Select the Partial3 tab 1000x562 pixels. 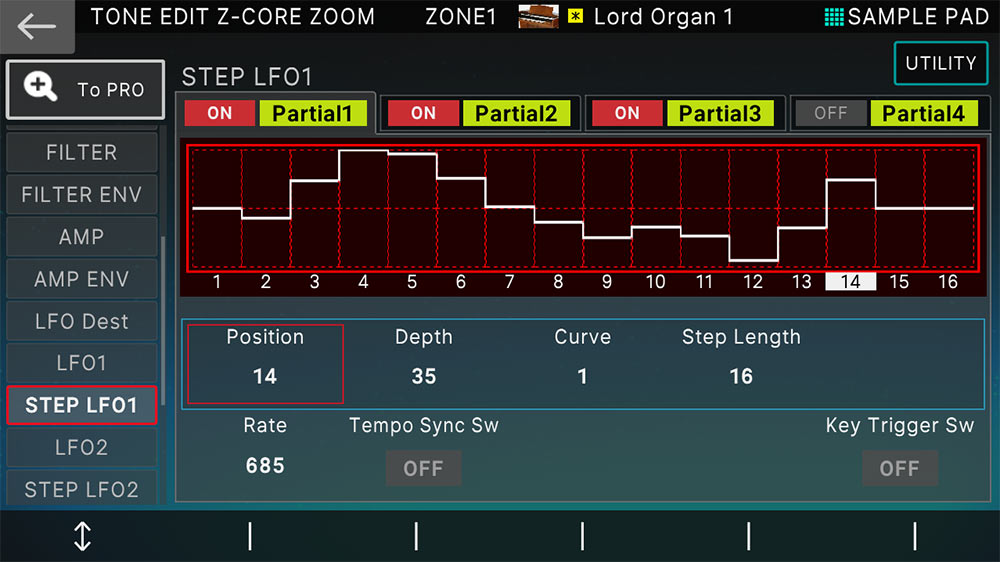[x=719, y=113]
